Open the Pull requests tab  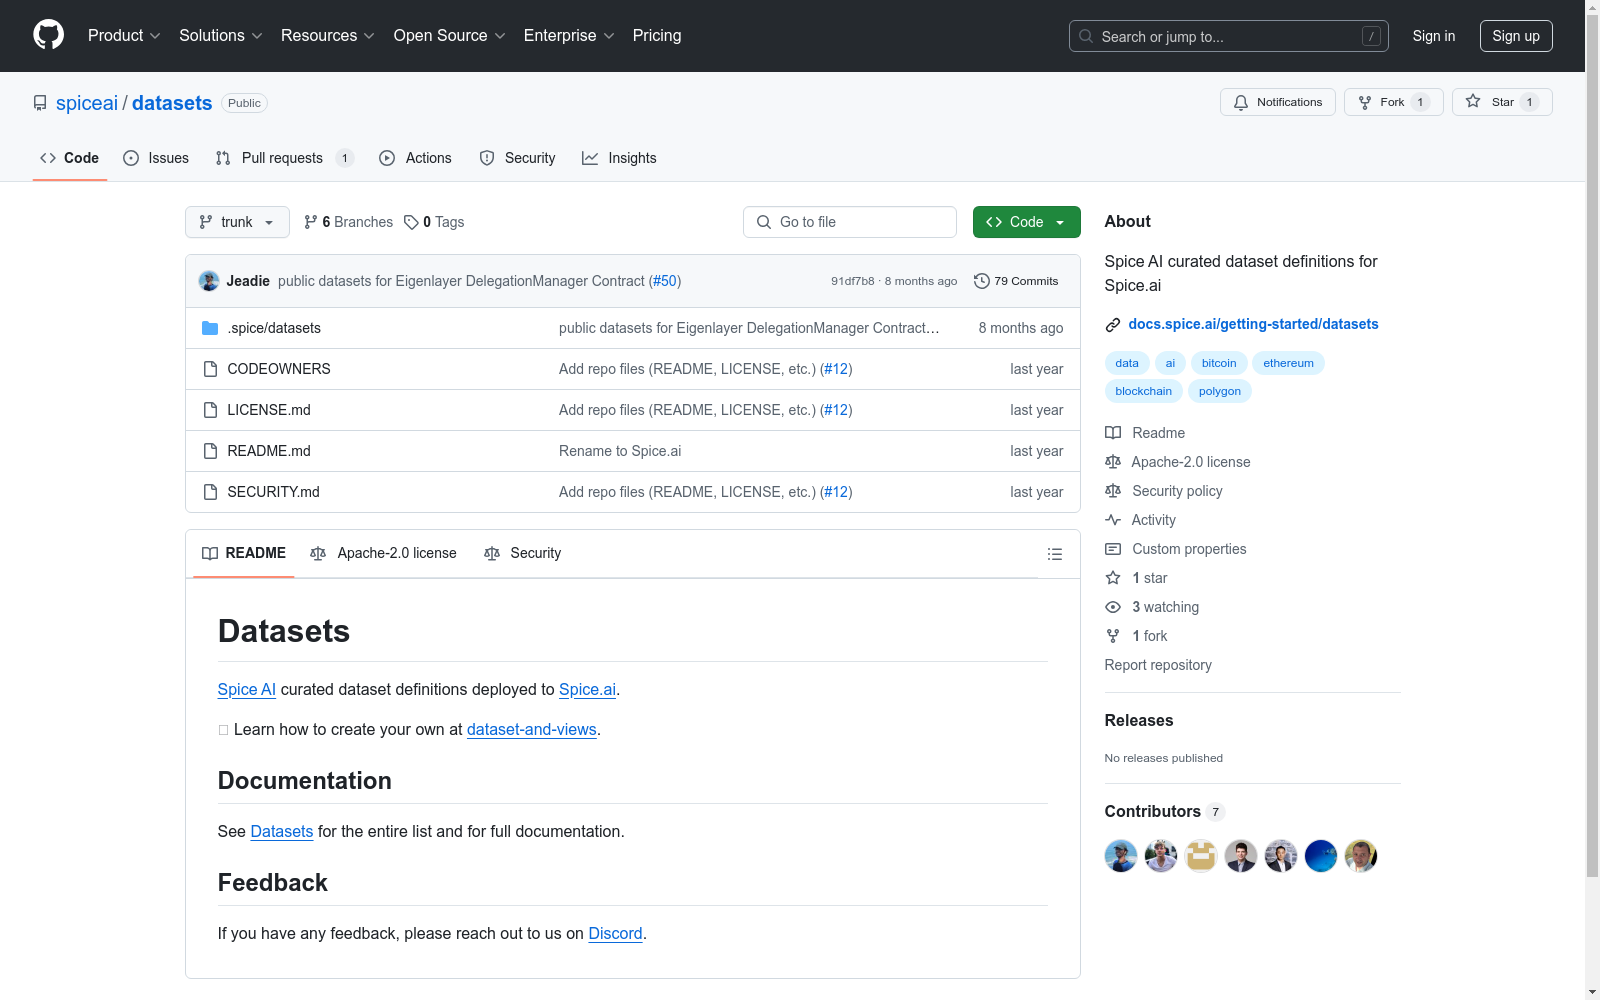[284, 158]
